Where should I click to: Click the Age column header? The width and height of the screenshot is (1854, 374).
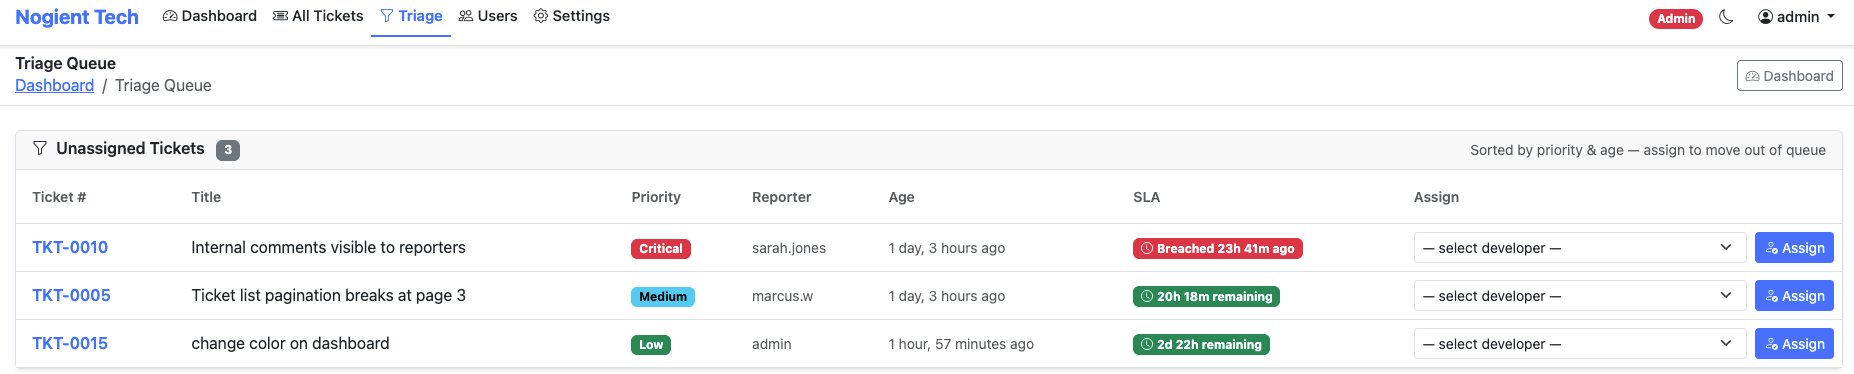pos(901,197)
